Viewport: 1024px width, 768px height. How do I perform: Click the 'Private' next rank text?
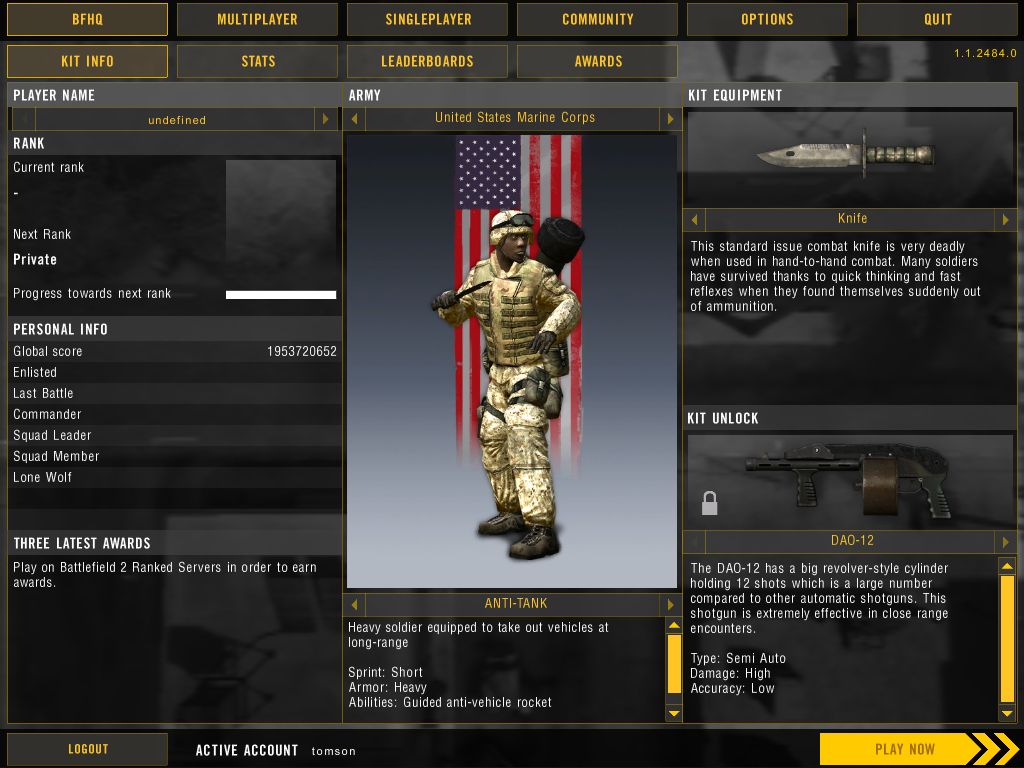coord(35,259)
